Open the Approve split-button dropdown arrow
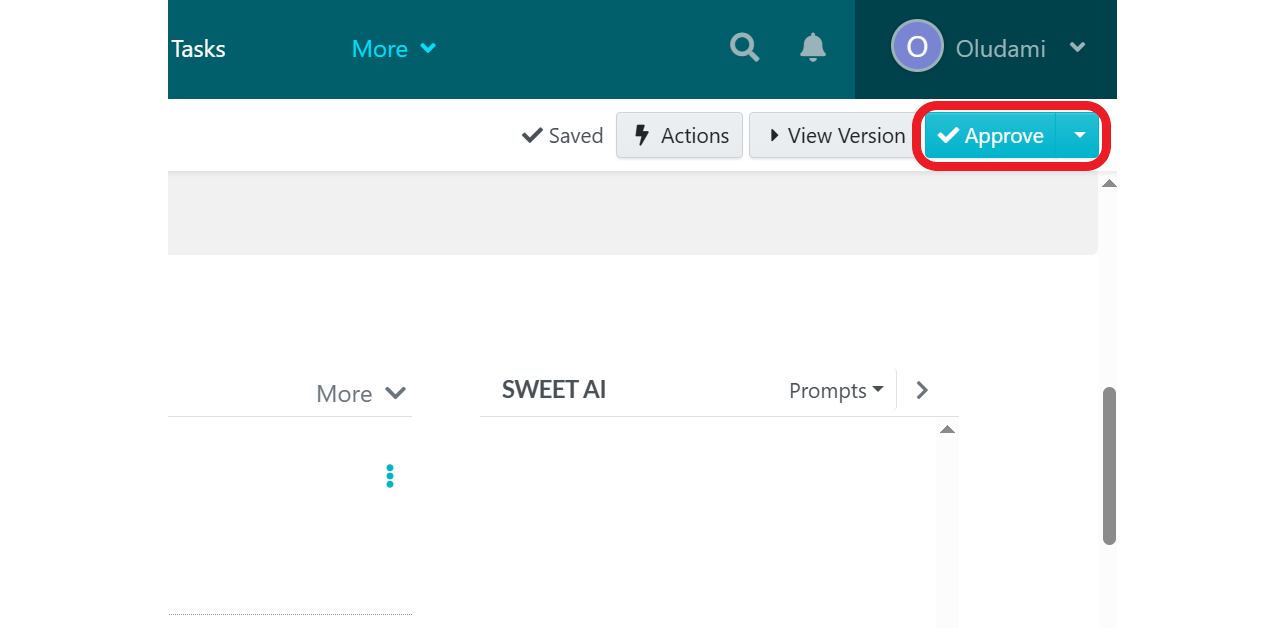1284x628 pixels. [1079, 135]
